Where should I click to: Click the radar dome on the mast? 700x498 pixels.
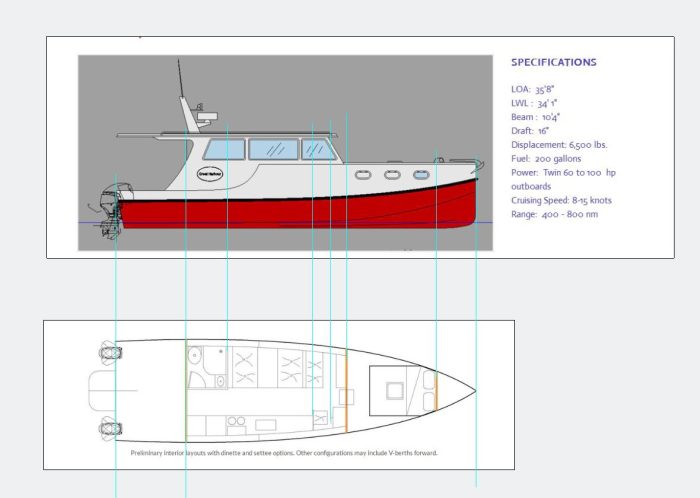(207, 116)
